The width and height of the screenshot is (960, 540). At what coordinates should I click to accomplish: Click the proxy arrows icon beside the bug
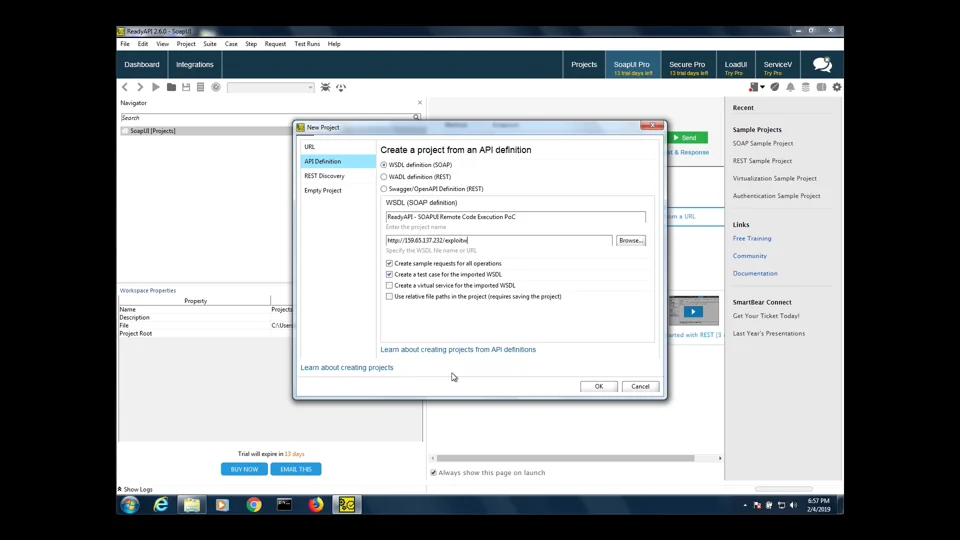(341, 88)
